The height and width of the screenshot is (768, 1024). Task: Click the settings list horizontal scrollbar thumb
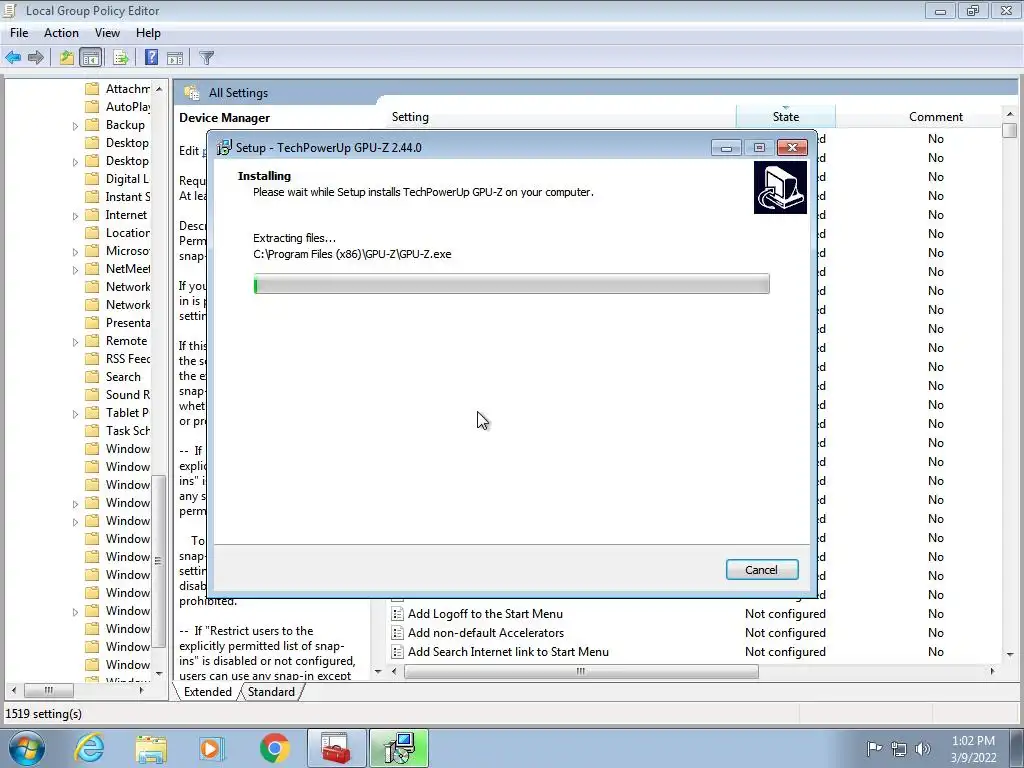click(581, 671)
